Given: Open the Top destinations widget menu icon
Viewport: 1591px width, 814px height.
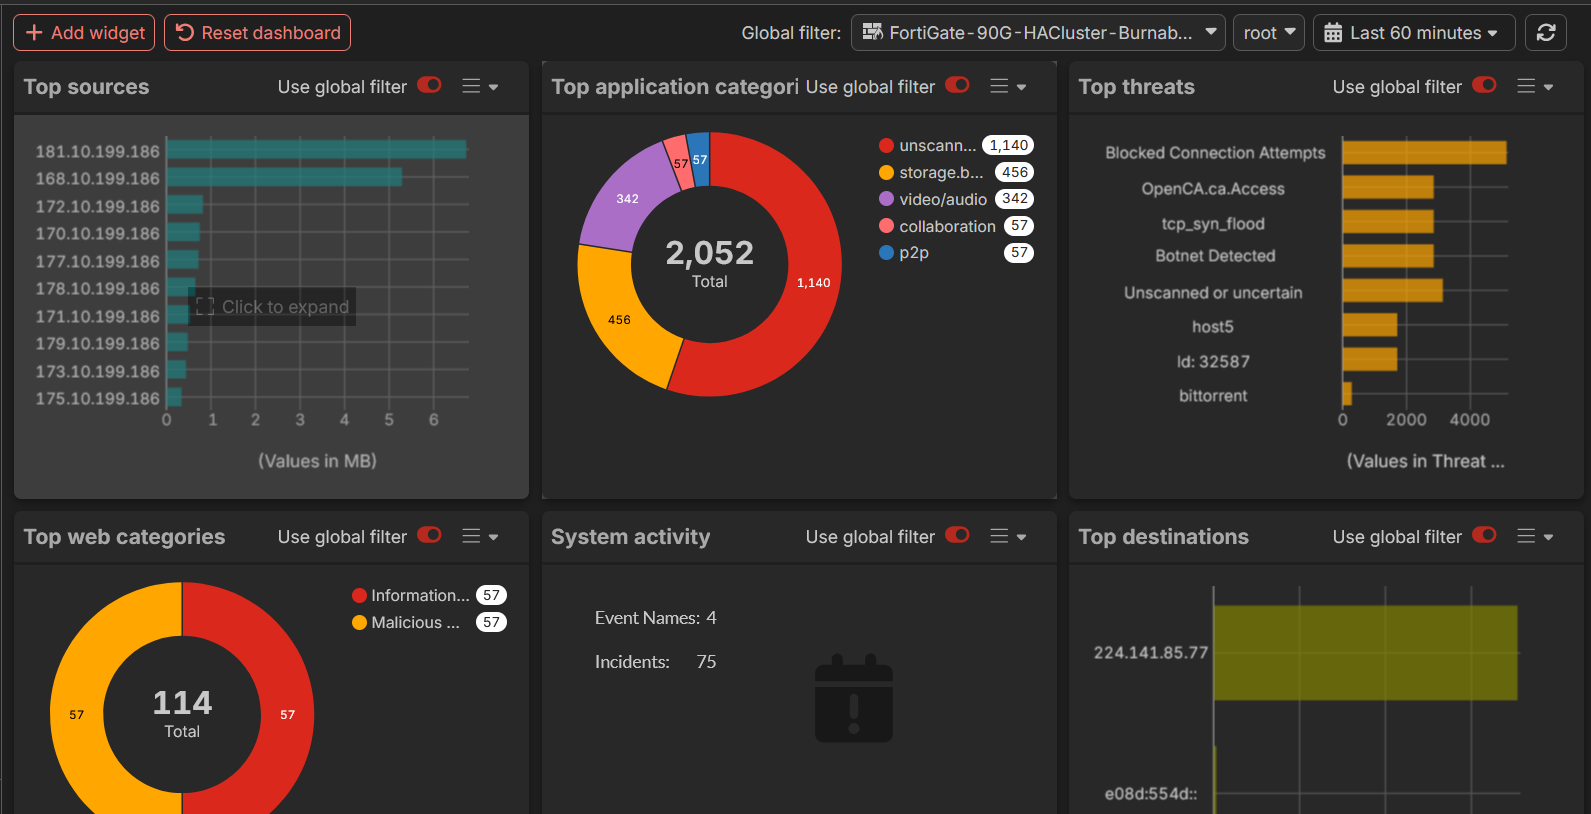Looking at the screenshot, I should (x=1535, y=537).
